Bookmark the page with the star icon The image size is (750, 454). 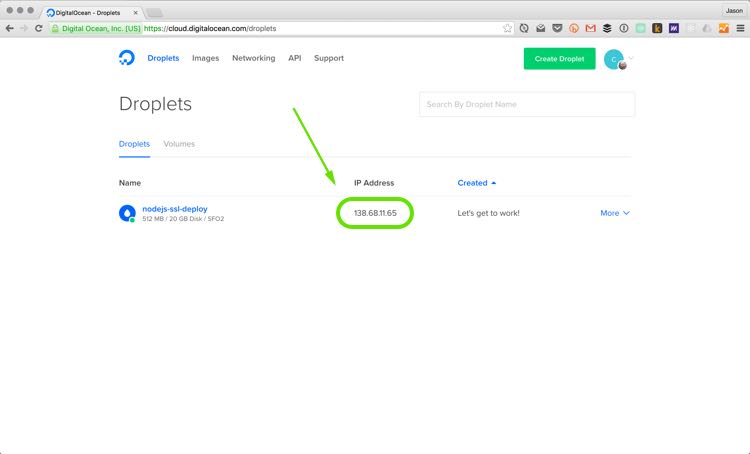[x=507, y=28]
